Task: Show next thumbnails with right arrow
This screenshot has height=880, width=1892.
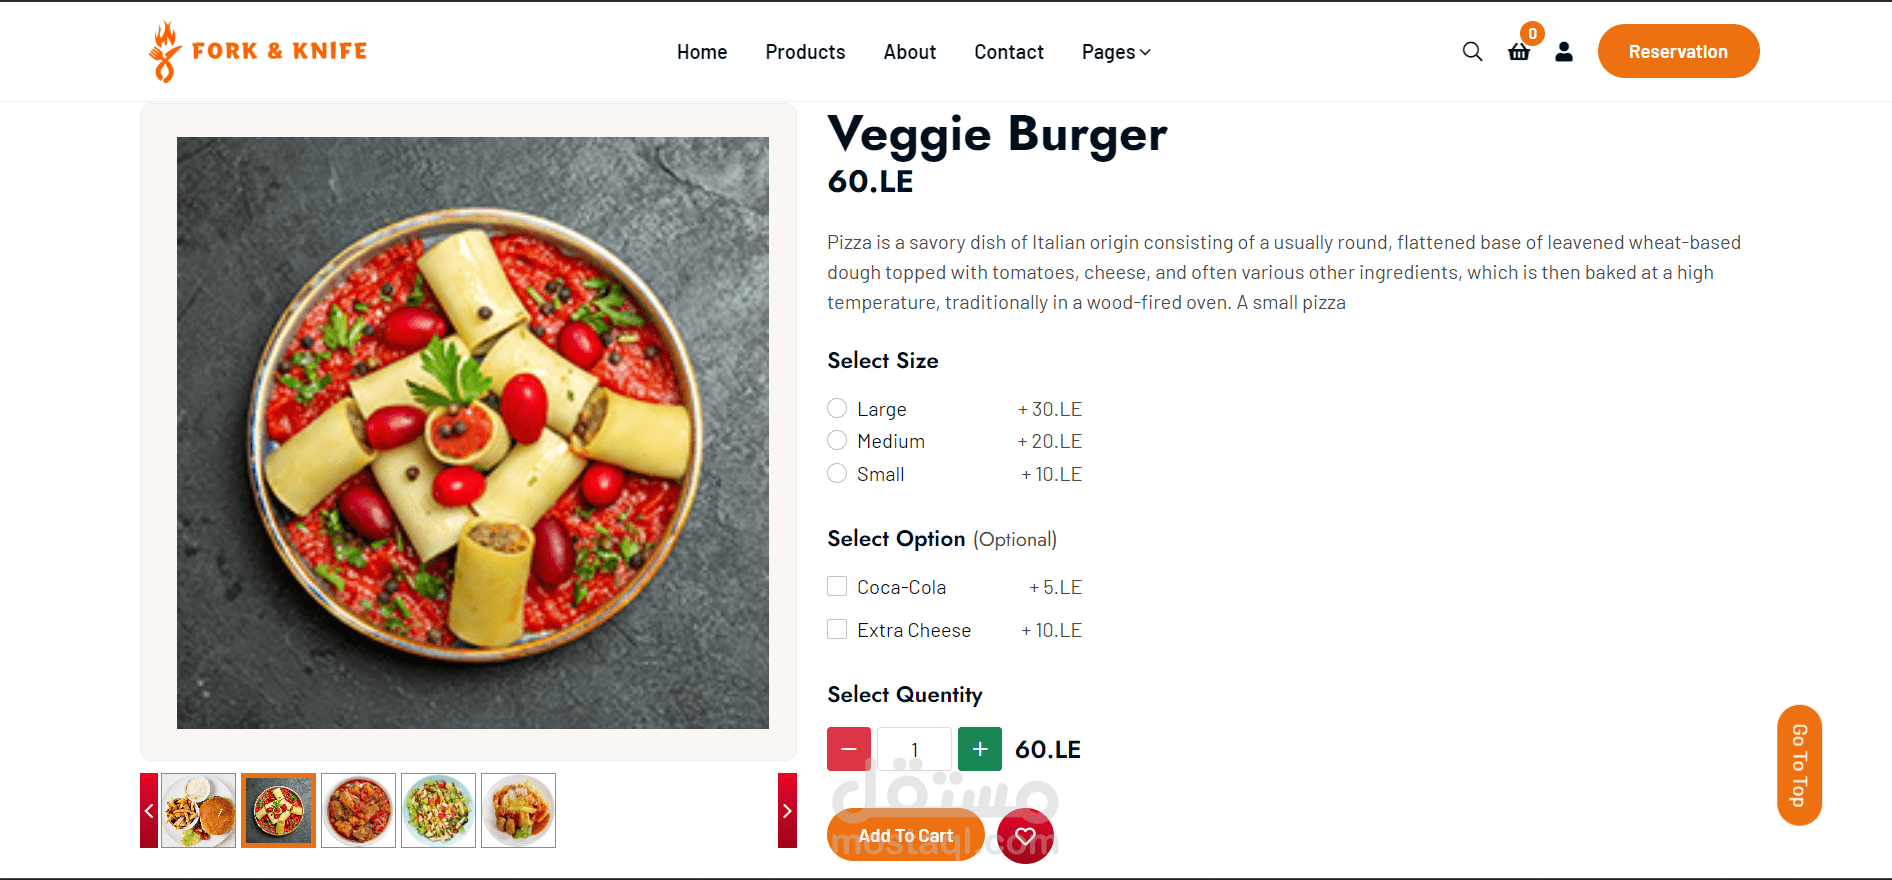Action: click(x=787, y=811)
